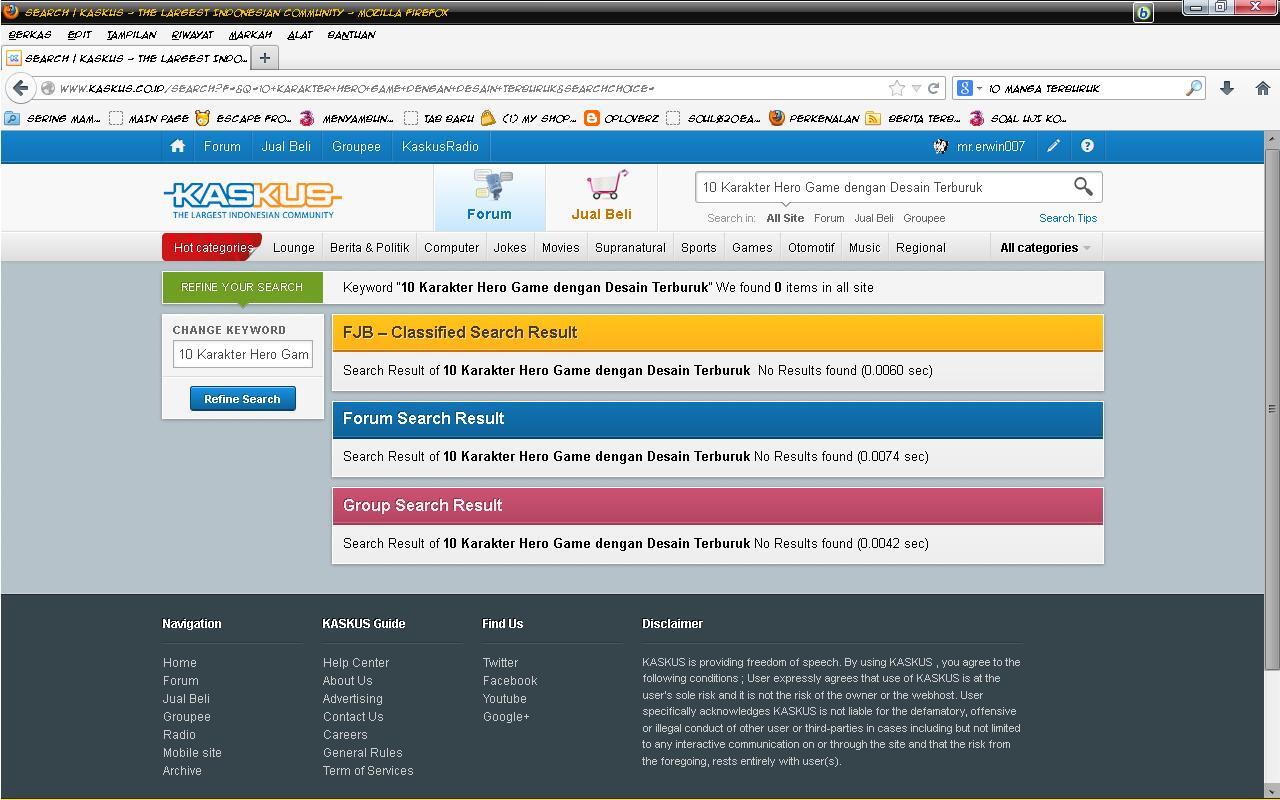
Task: Go to the Firefox home page icon
Action: [1262, 88]
